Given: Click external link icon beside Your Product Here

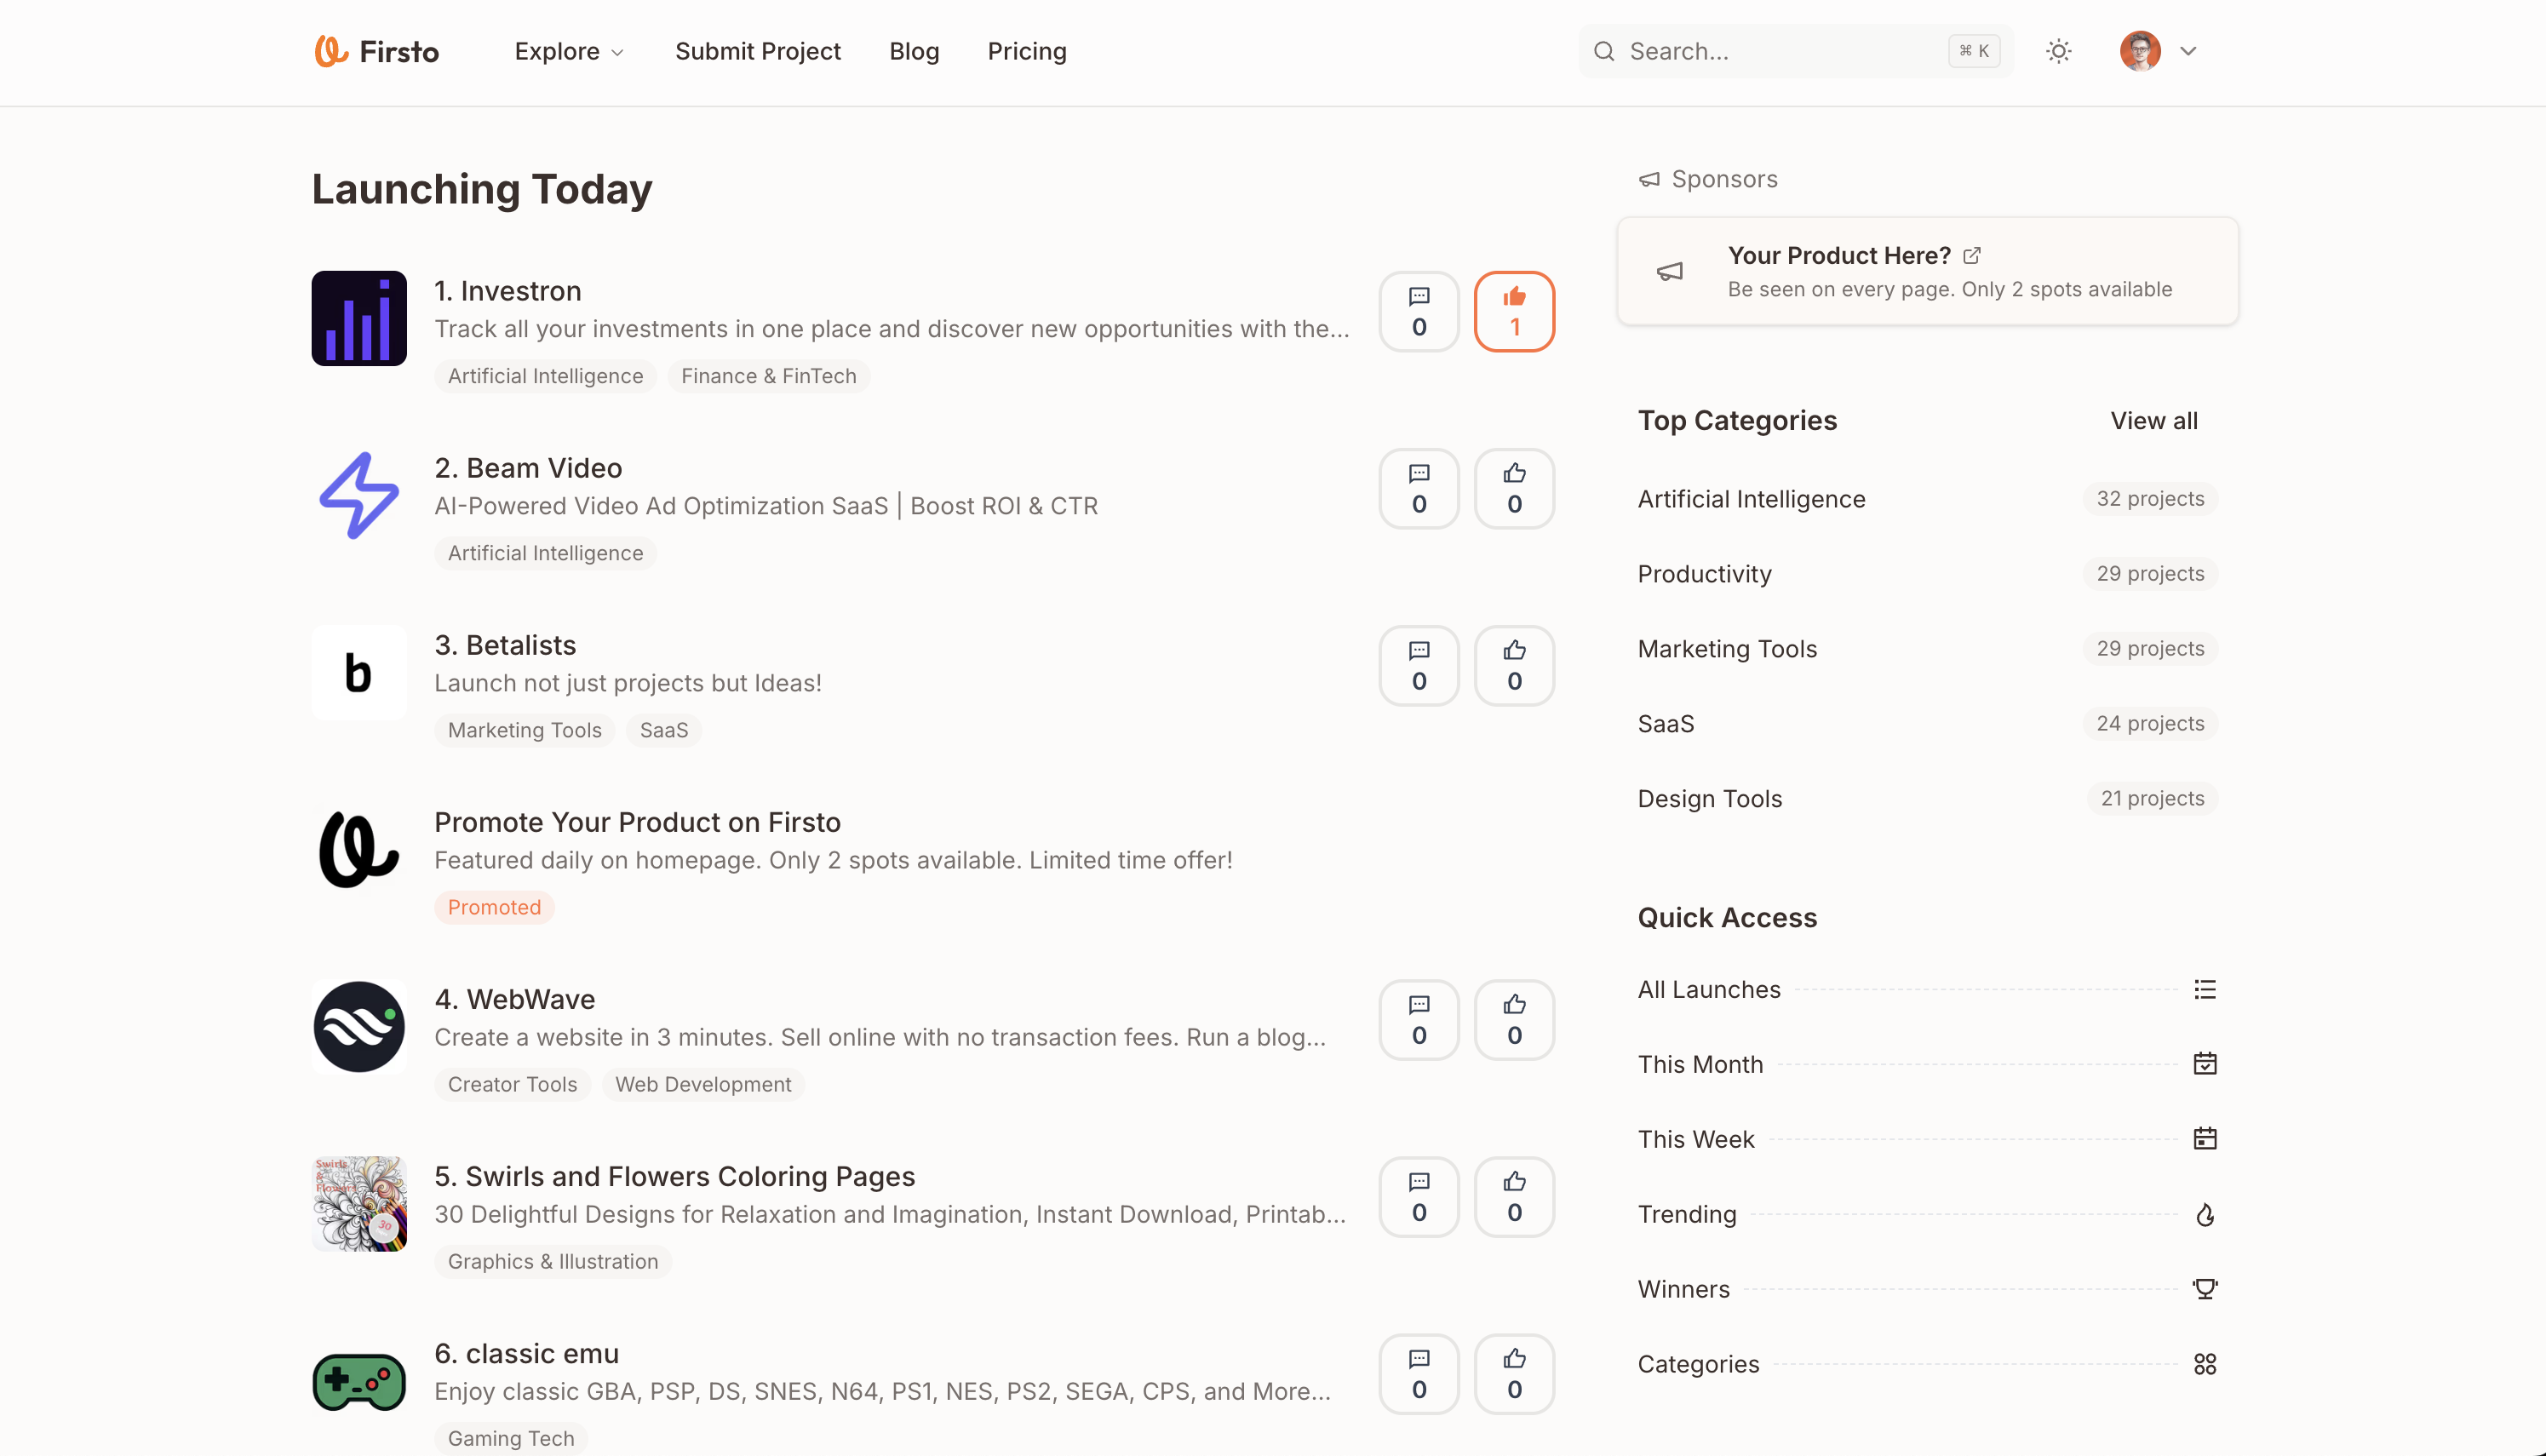Looking at the screenshot, I should pos(1972,255).
